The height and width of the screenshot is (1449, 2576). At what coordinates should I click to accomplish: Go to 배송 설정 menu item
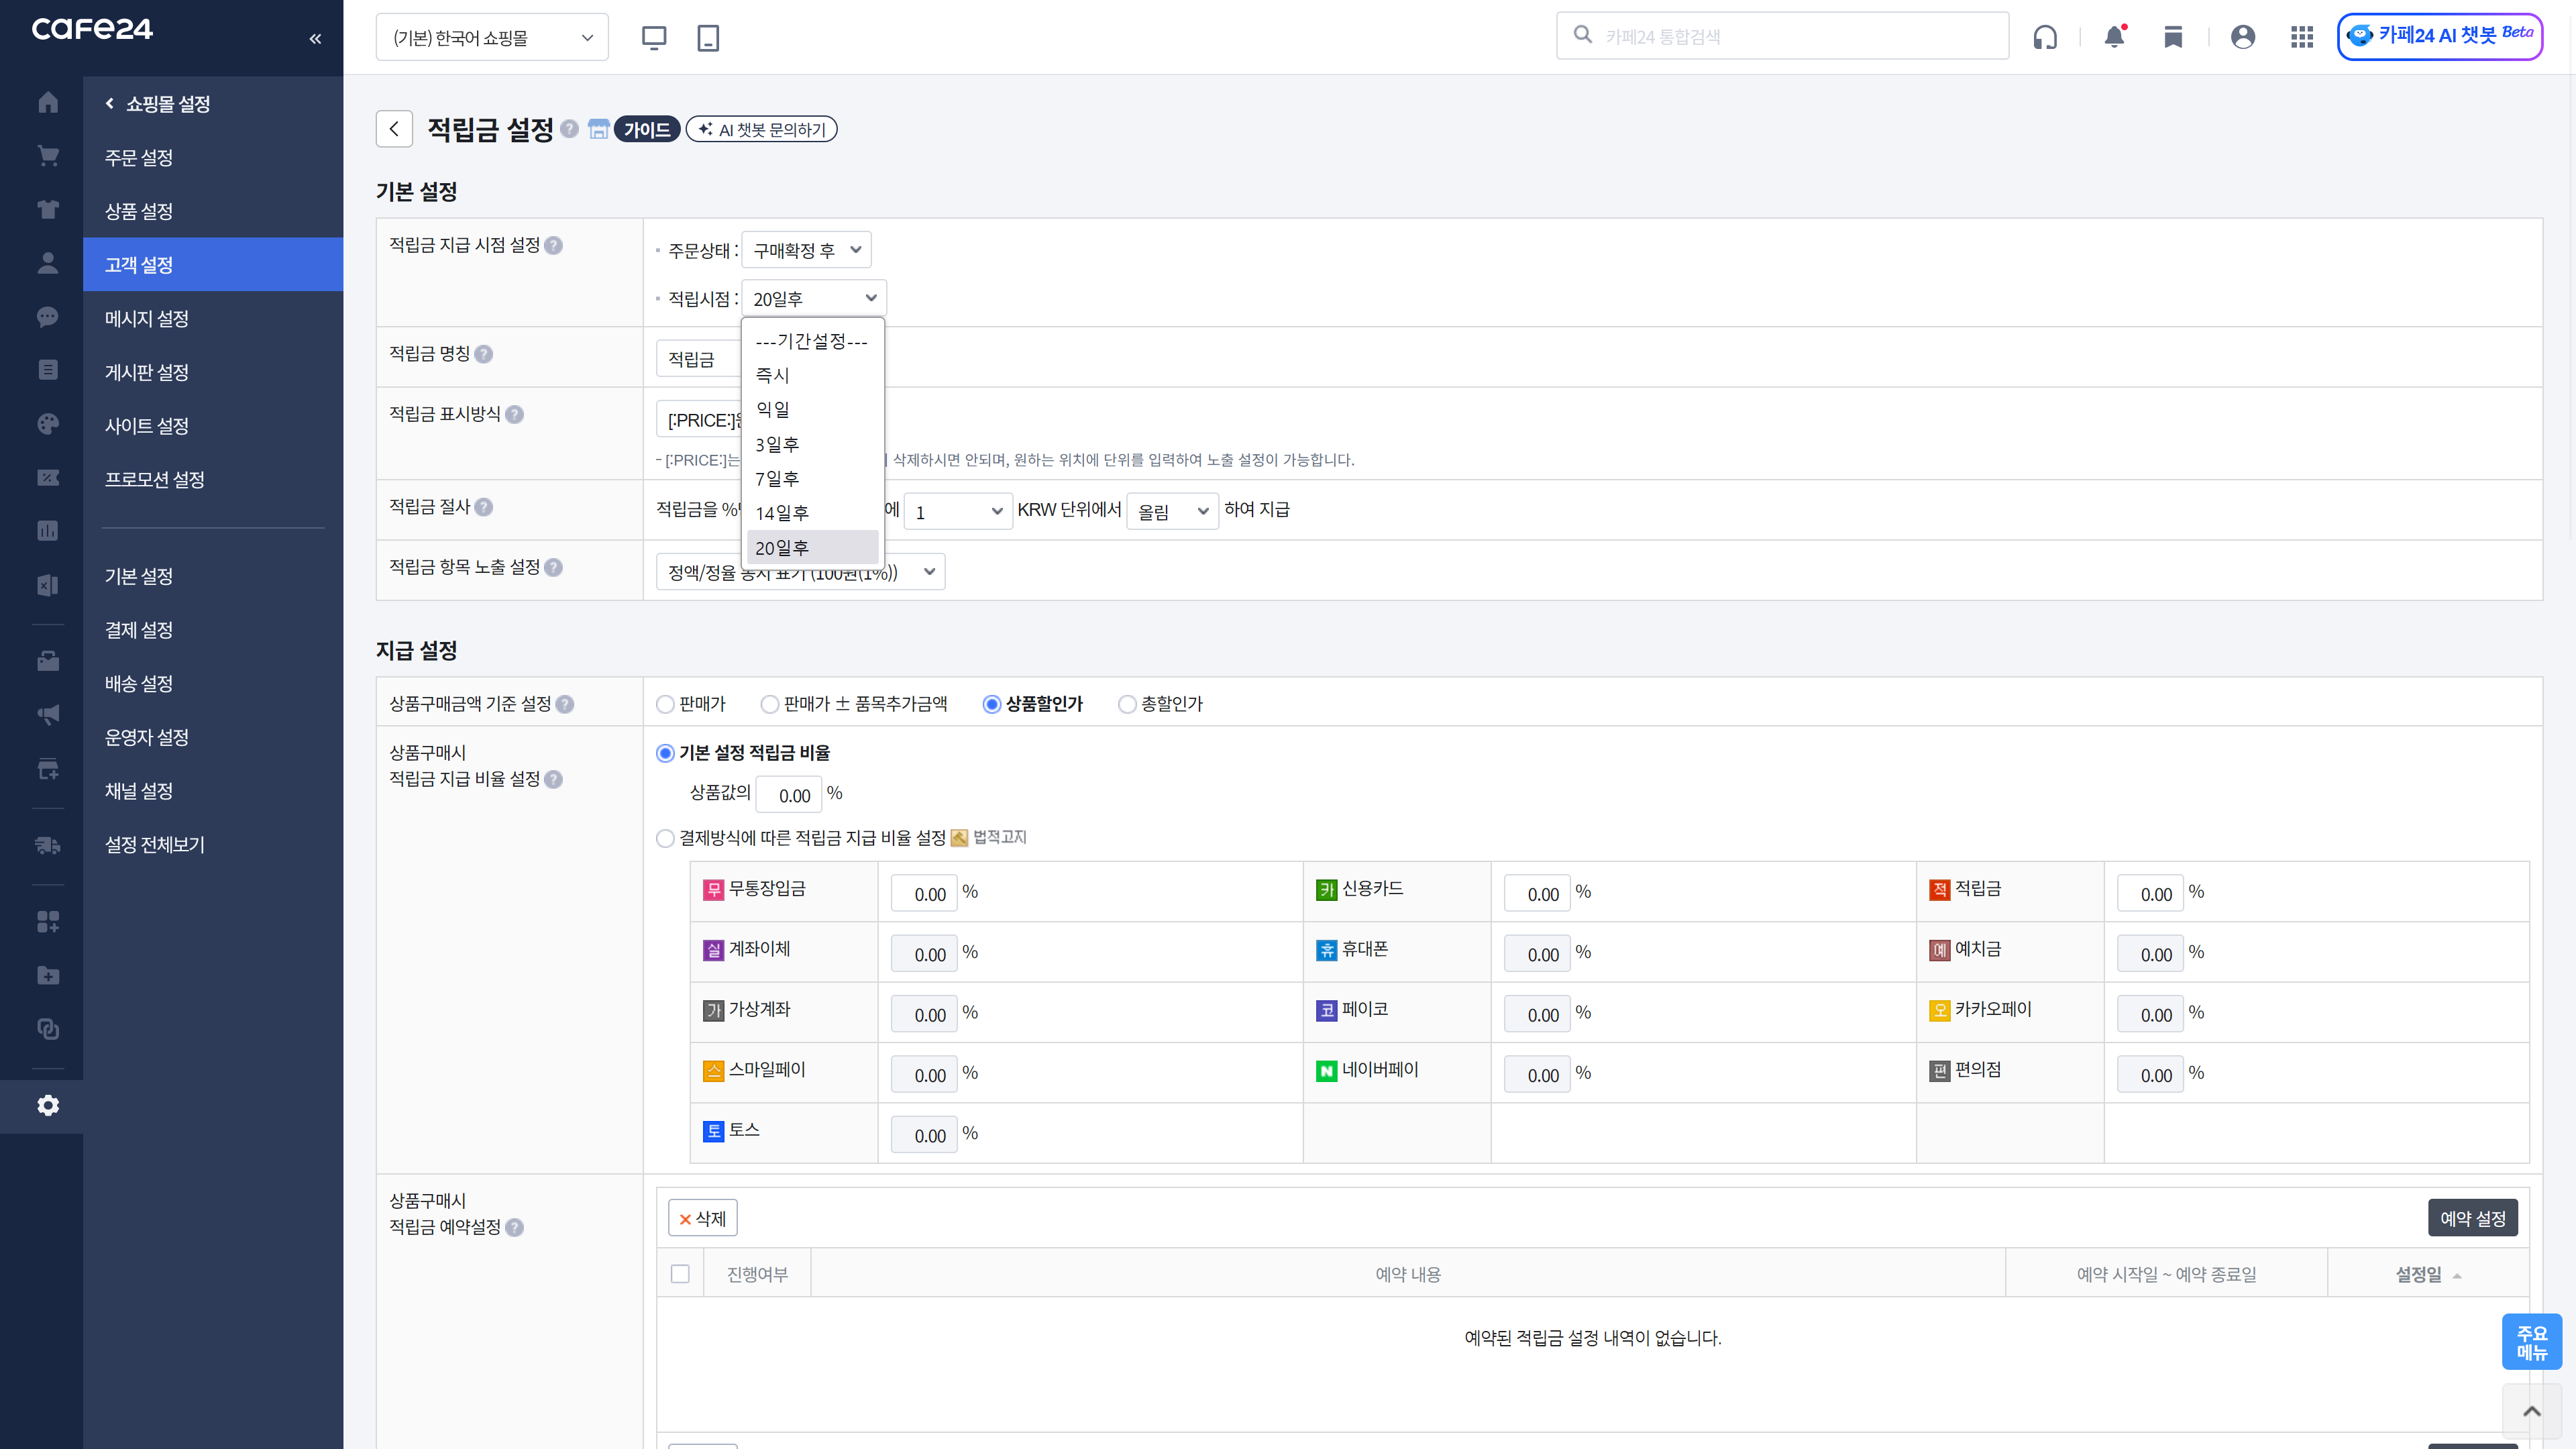[139, 683]
